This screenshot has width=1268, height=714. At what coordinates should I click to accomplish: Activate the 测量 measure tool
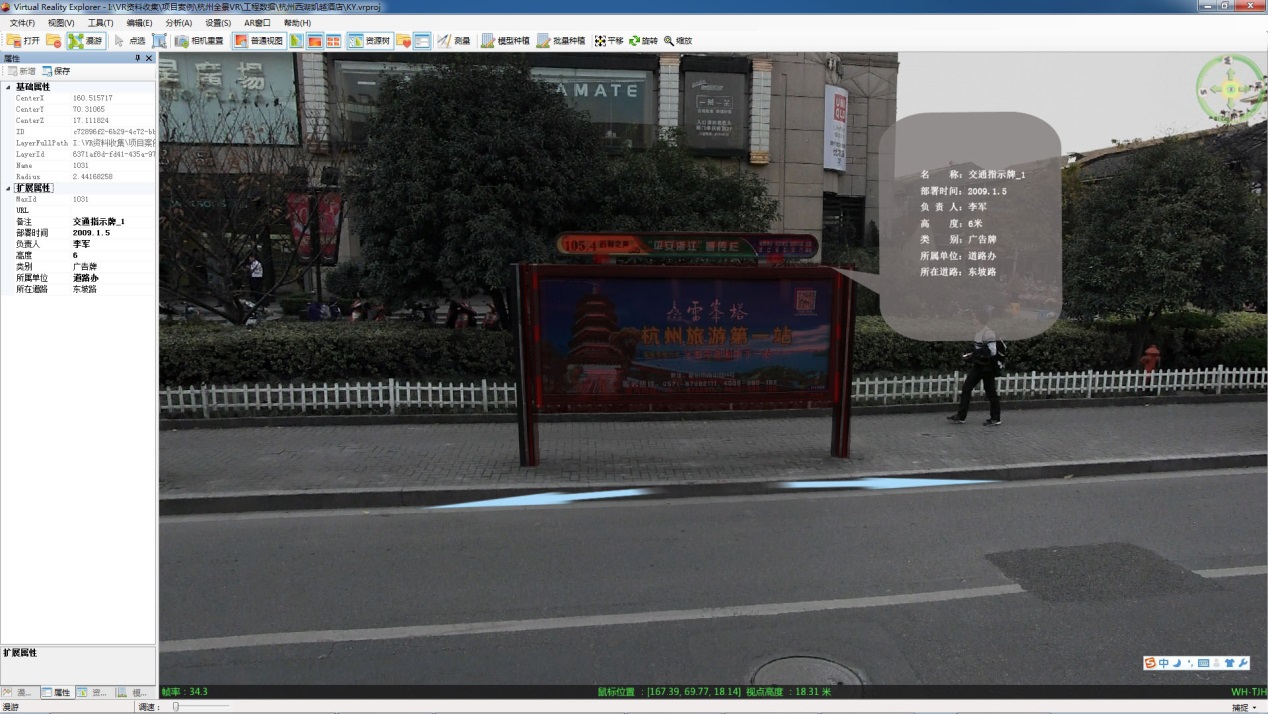pyautogui.click(x=454, y=41)
